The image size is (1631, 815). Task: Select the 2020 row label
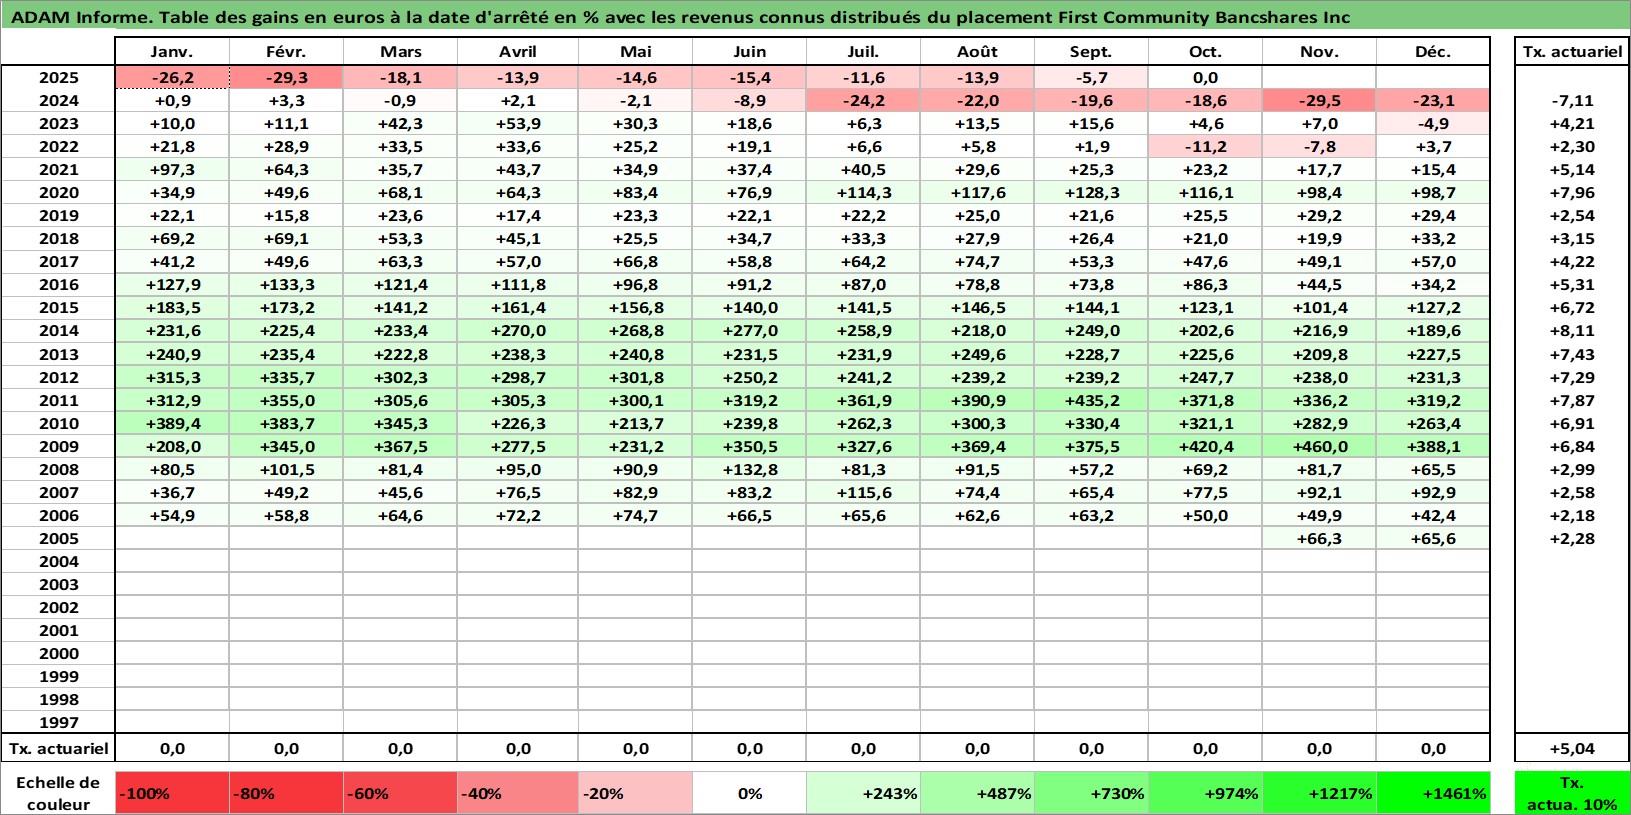pos(58,193)
